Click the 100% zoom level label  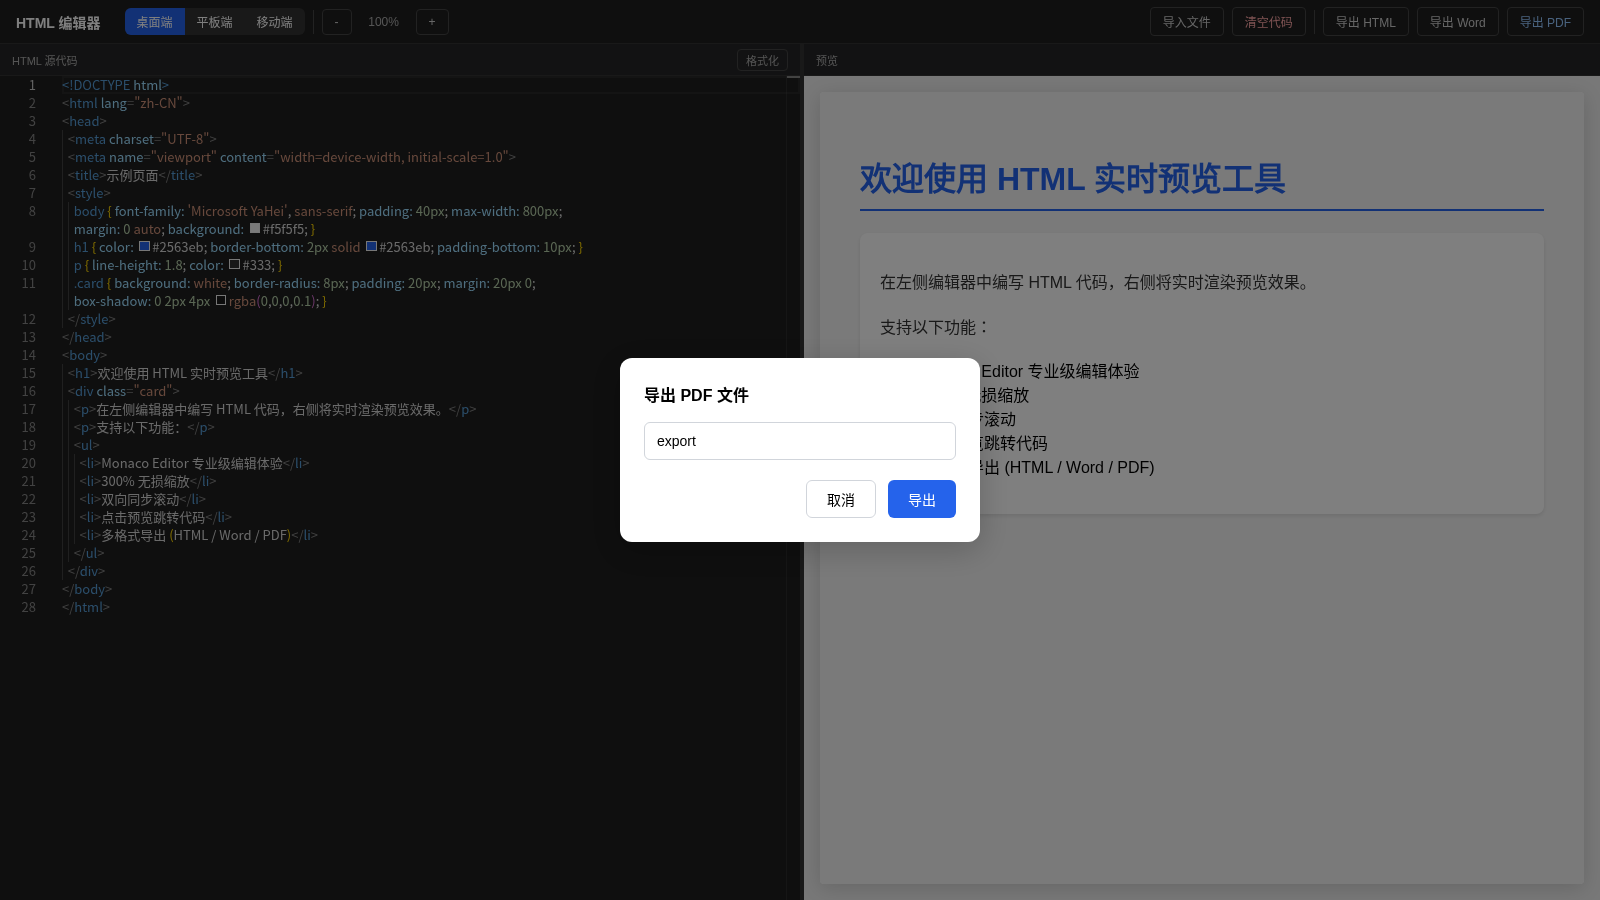click(x=383, y=22)
